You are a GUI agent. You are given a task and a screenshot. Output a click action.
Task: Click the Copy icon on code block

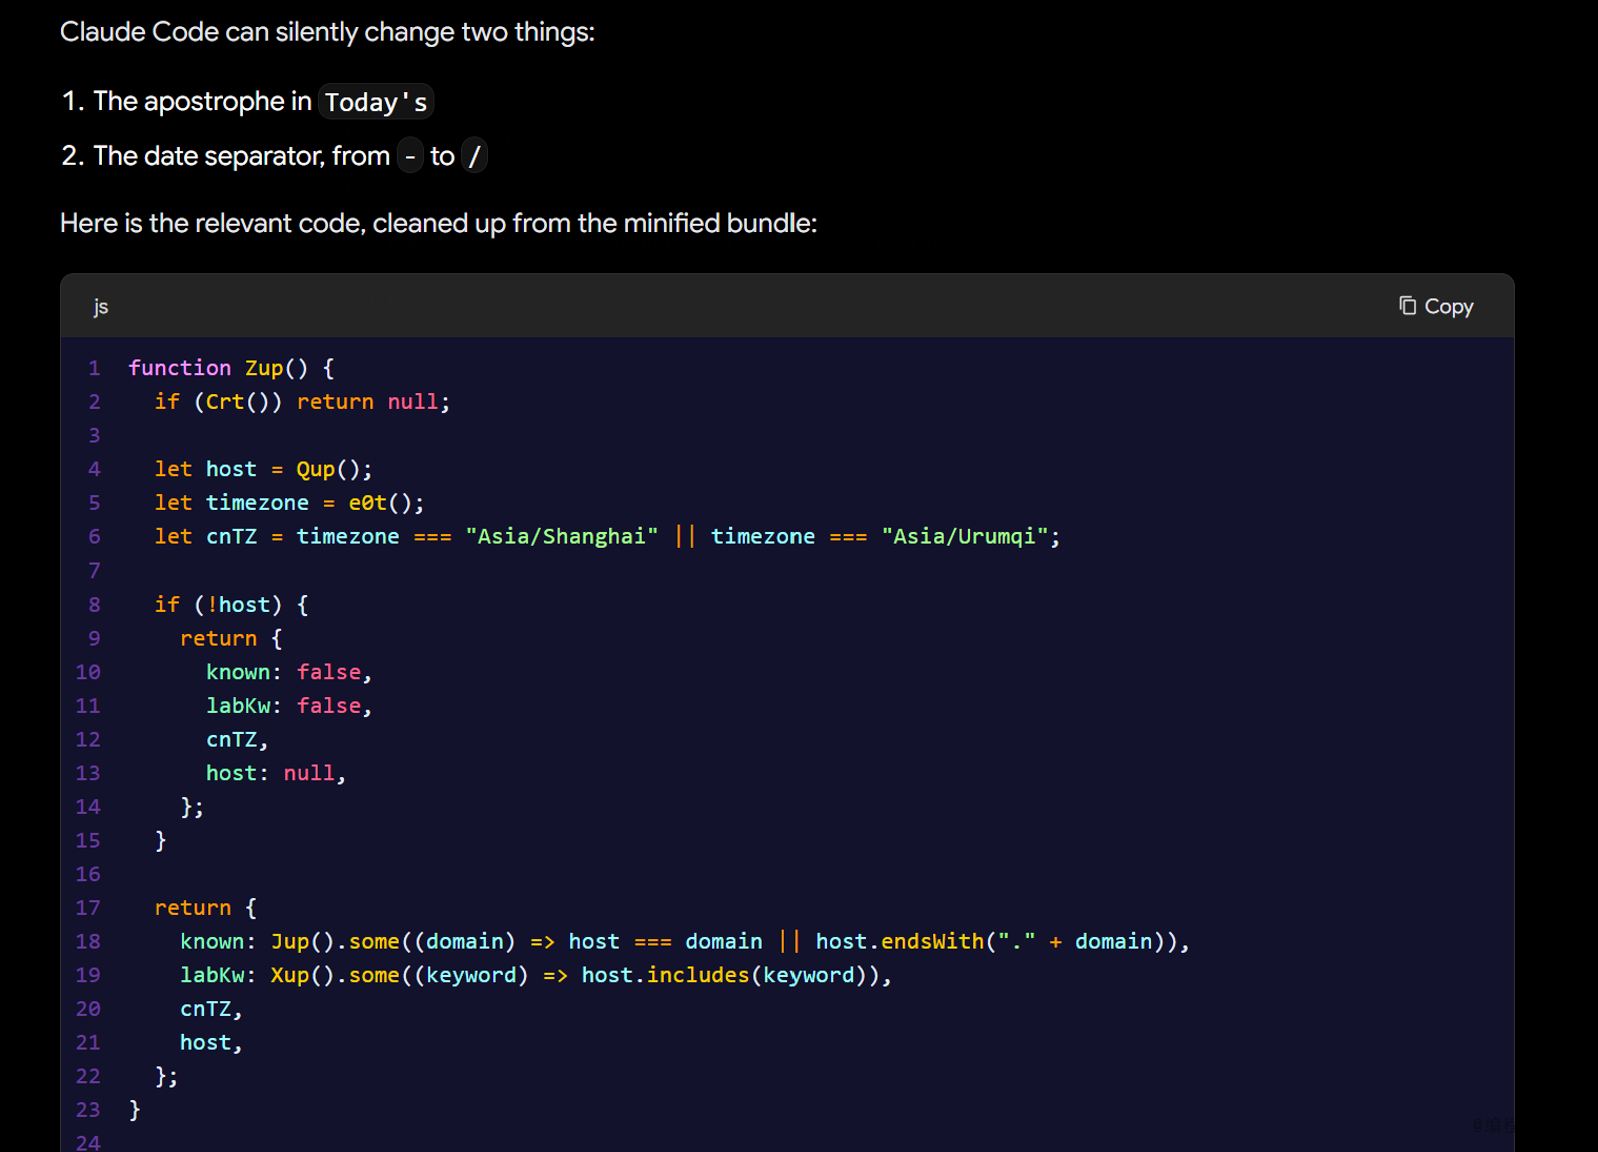point(1407,306)
